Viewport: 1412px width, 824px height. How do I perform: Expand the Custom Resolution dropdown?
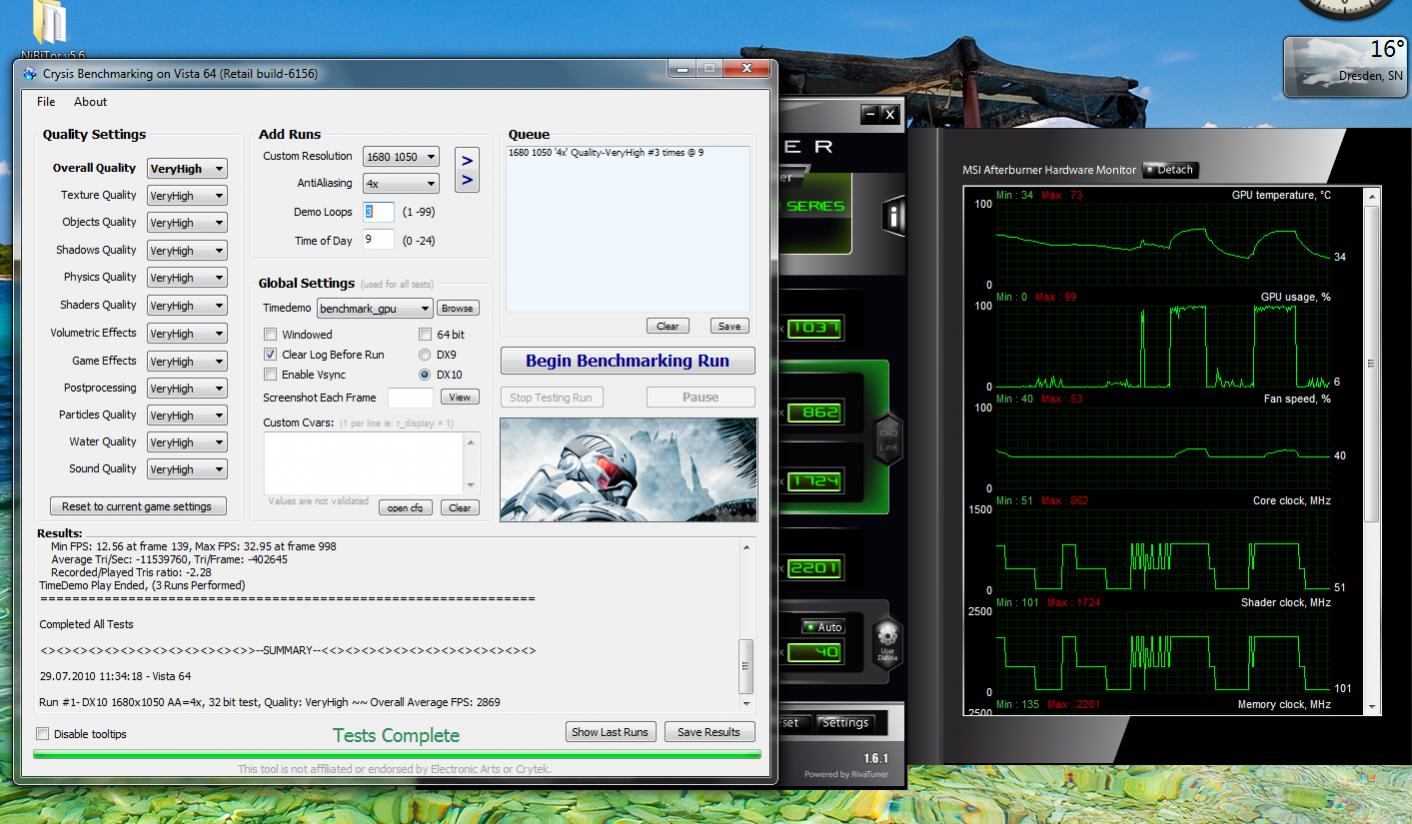pos(401,157)
